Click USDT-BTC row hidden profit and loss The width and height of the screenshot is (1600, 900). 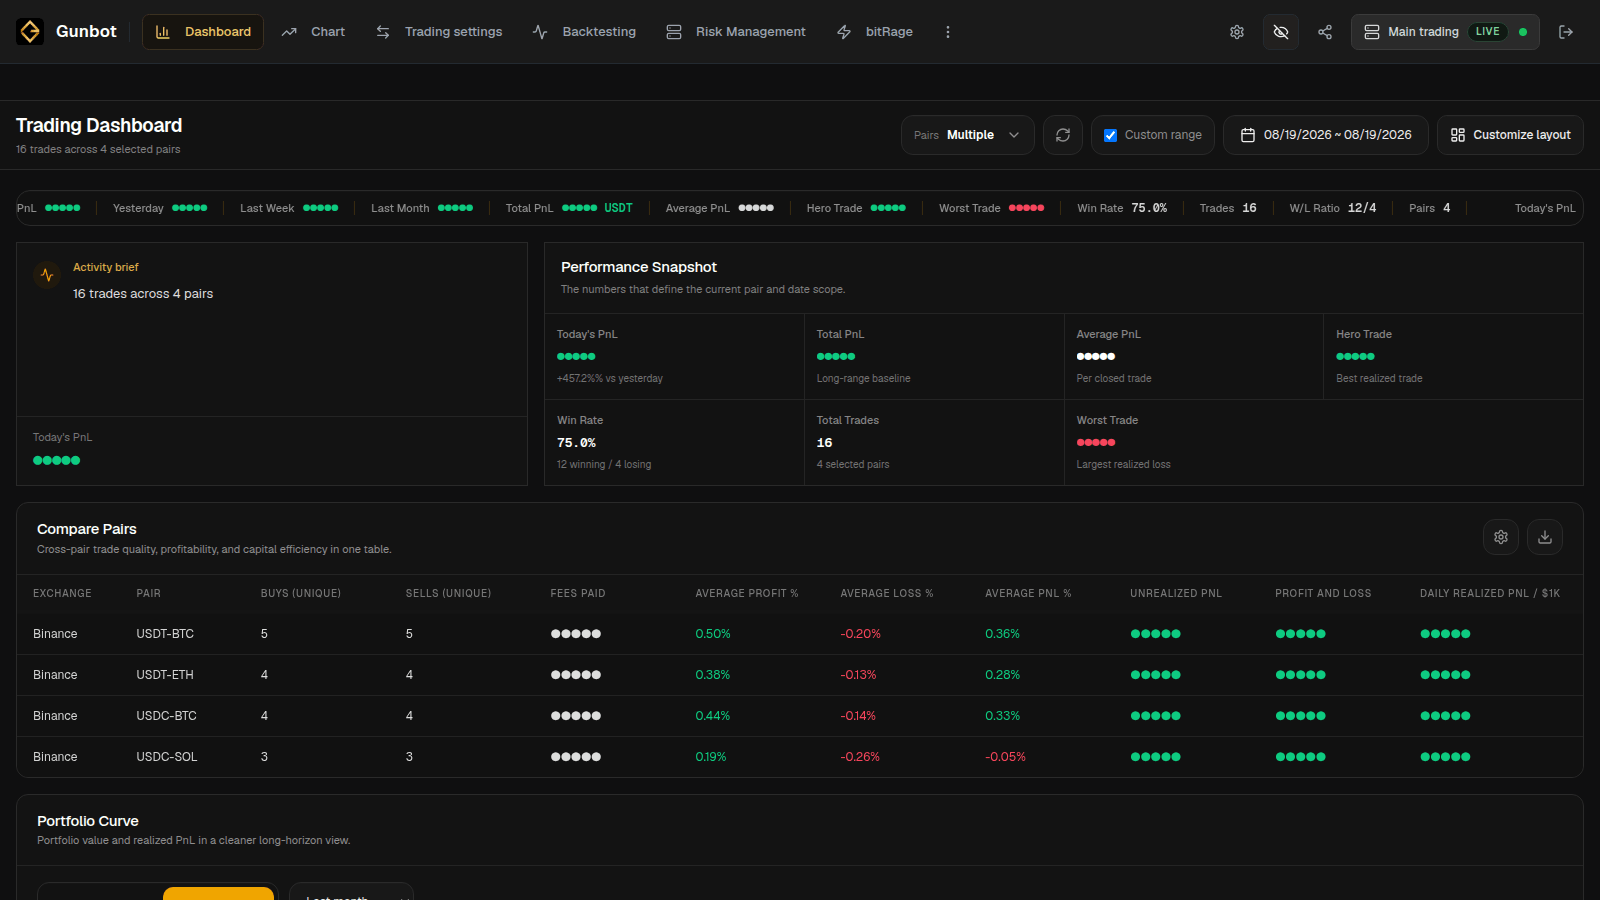pos(1301,634)
